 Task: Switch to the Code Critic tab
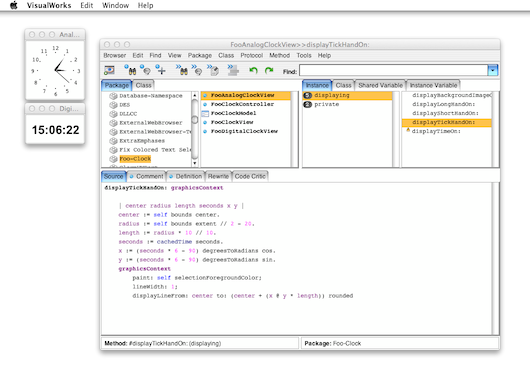coord(250,176)
